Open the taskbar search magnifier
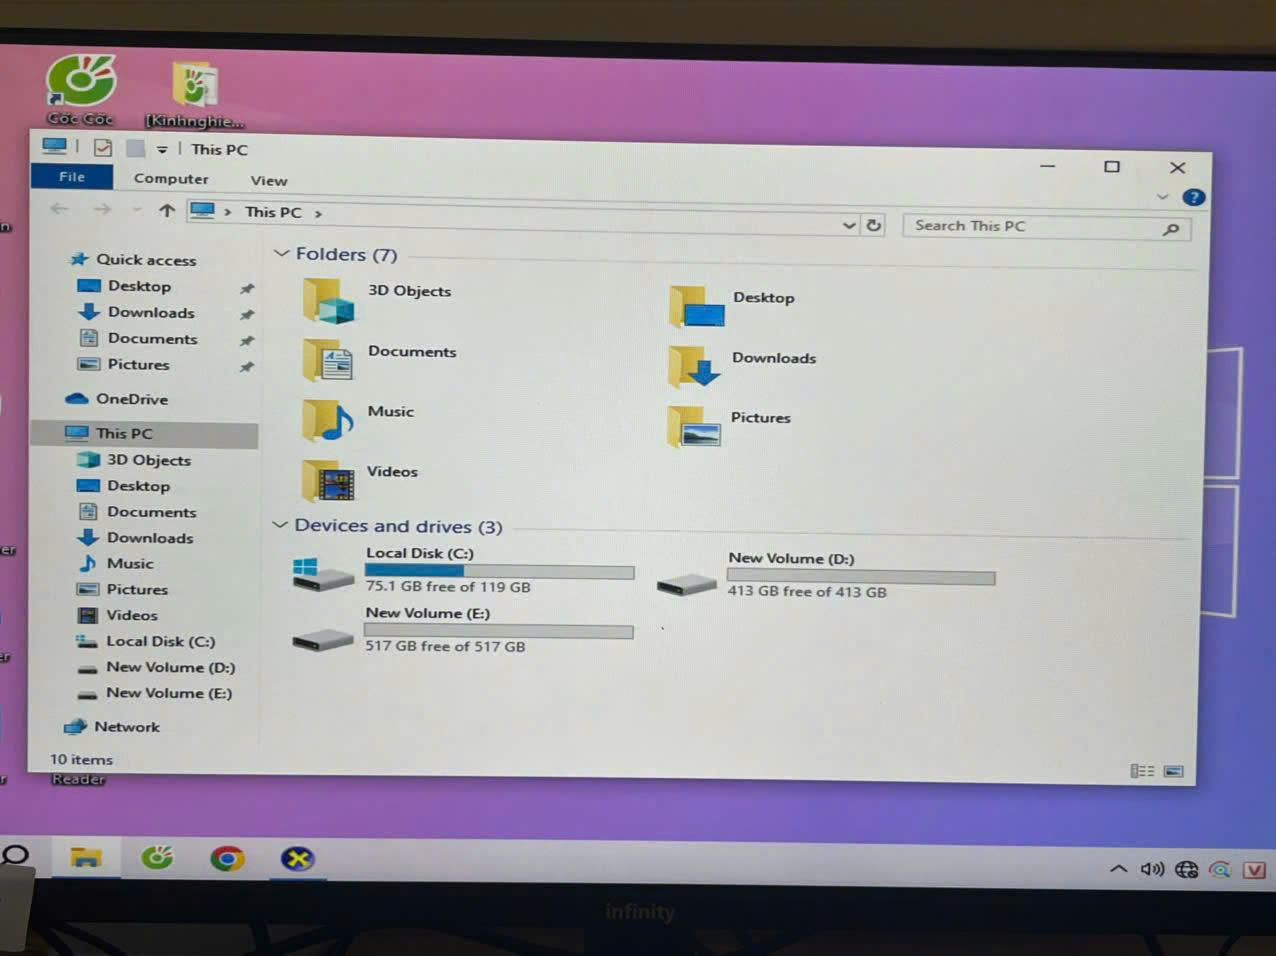The width and height of the screenshot is (1276, 956). [x=15, y=856]
